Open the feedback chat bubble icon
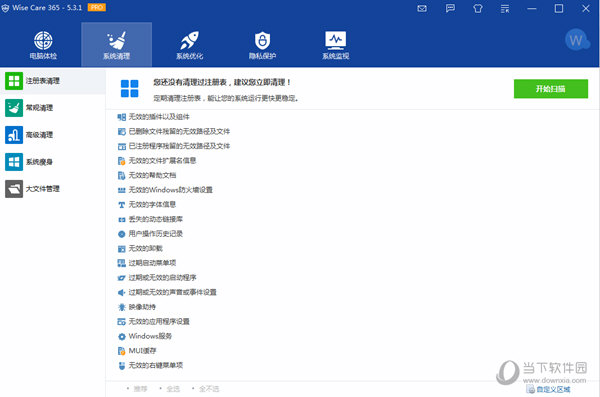Screen dimensions: 600x397 [450, 8]
